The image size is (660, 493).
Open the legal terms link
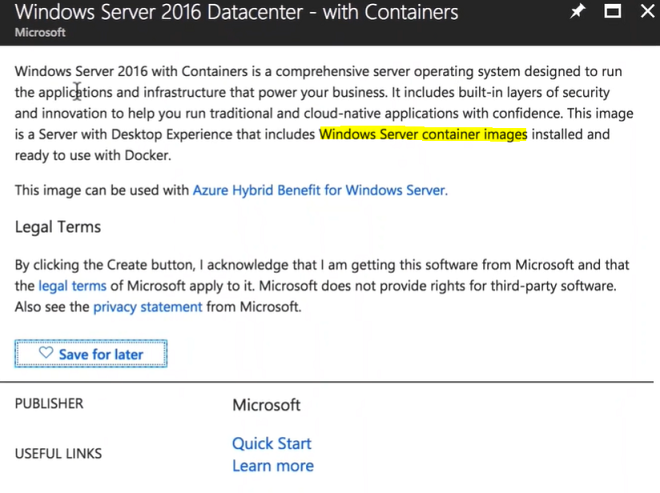pos(72,286)
